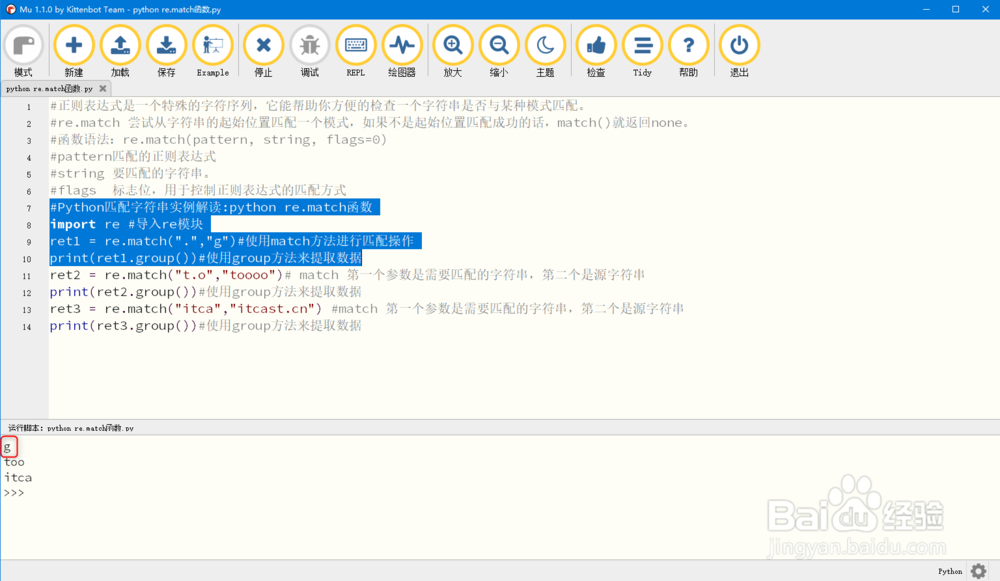The height and width of the screenshot is (581, 1000).
Task: Click output line 'itca' in the runner
Action: [18, 478]
